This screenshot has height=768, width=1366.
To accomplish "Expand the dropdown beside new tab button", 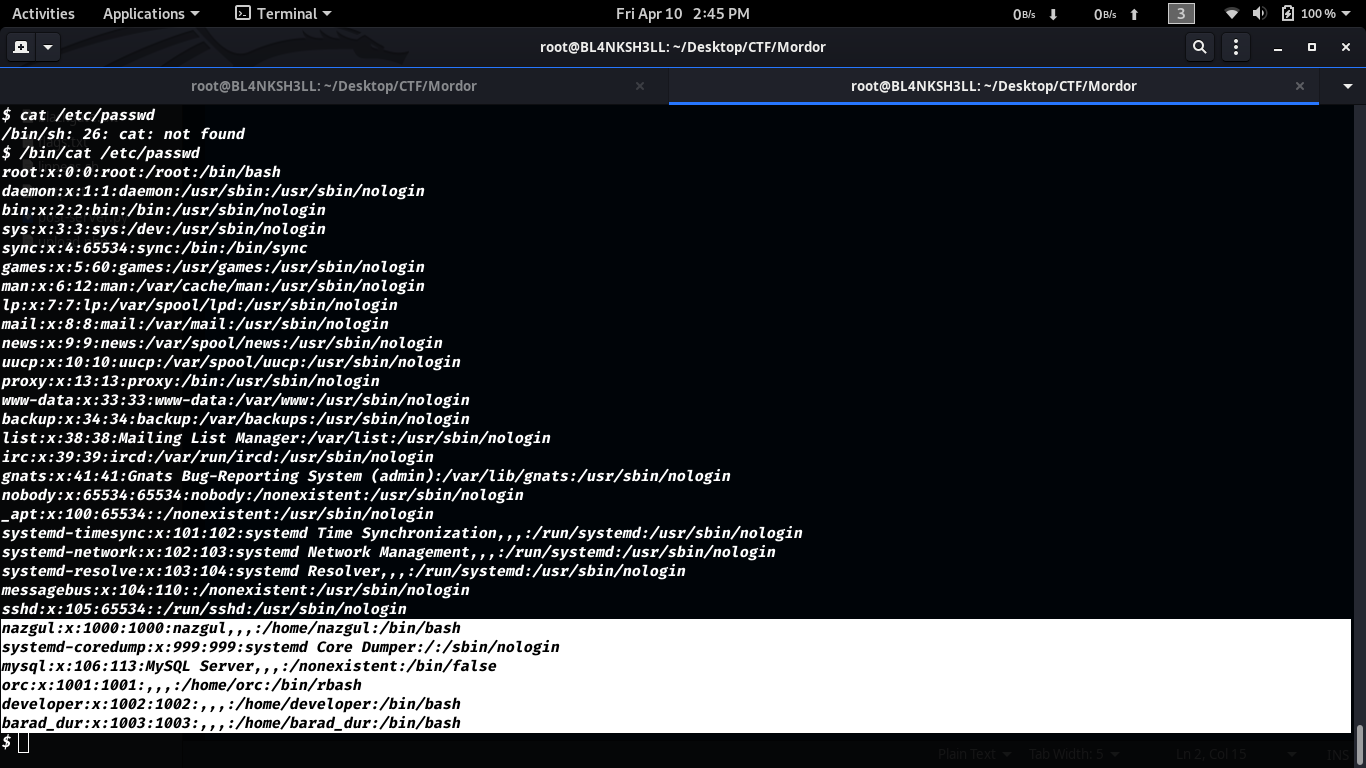I will tap(47, 47).
